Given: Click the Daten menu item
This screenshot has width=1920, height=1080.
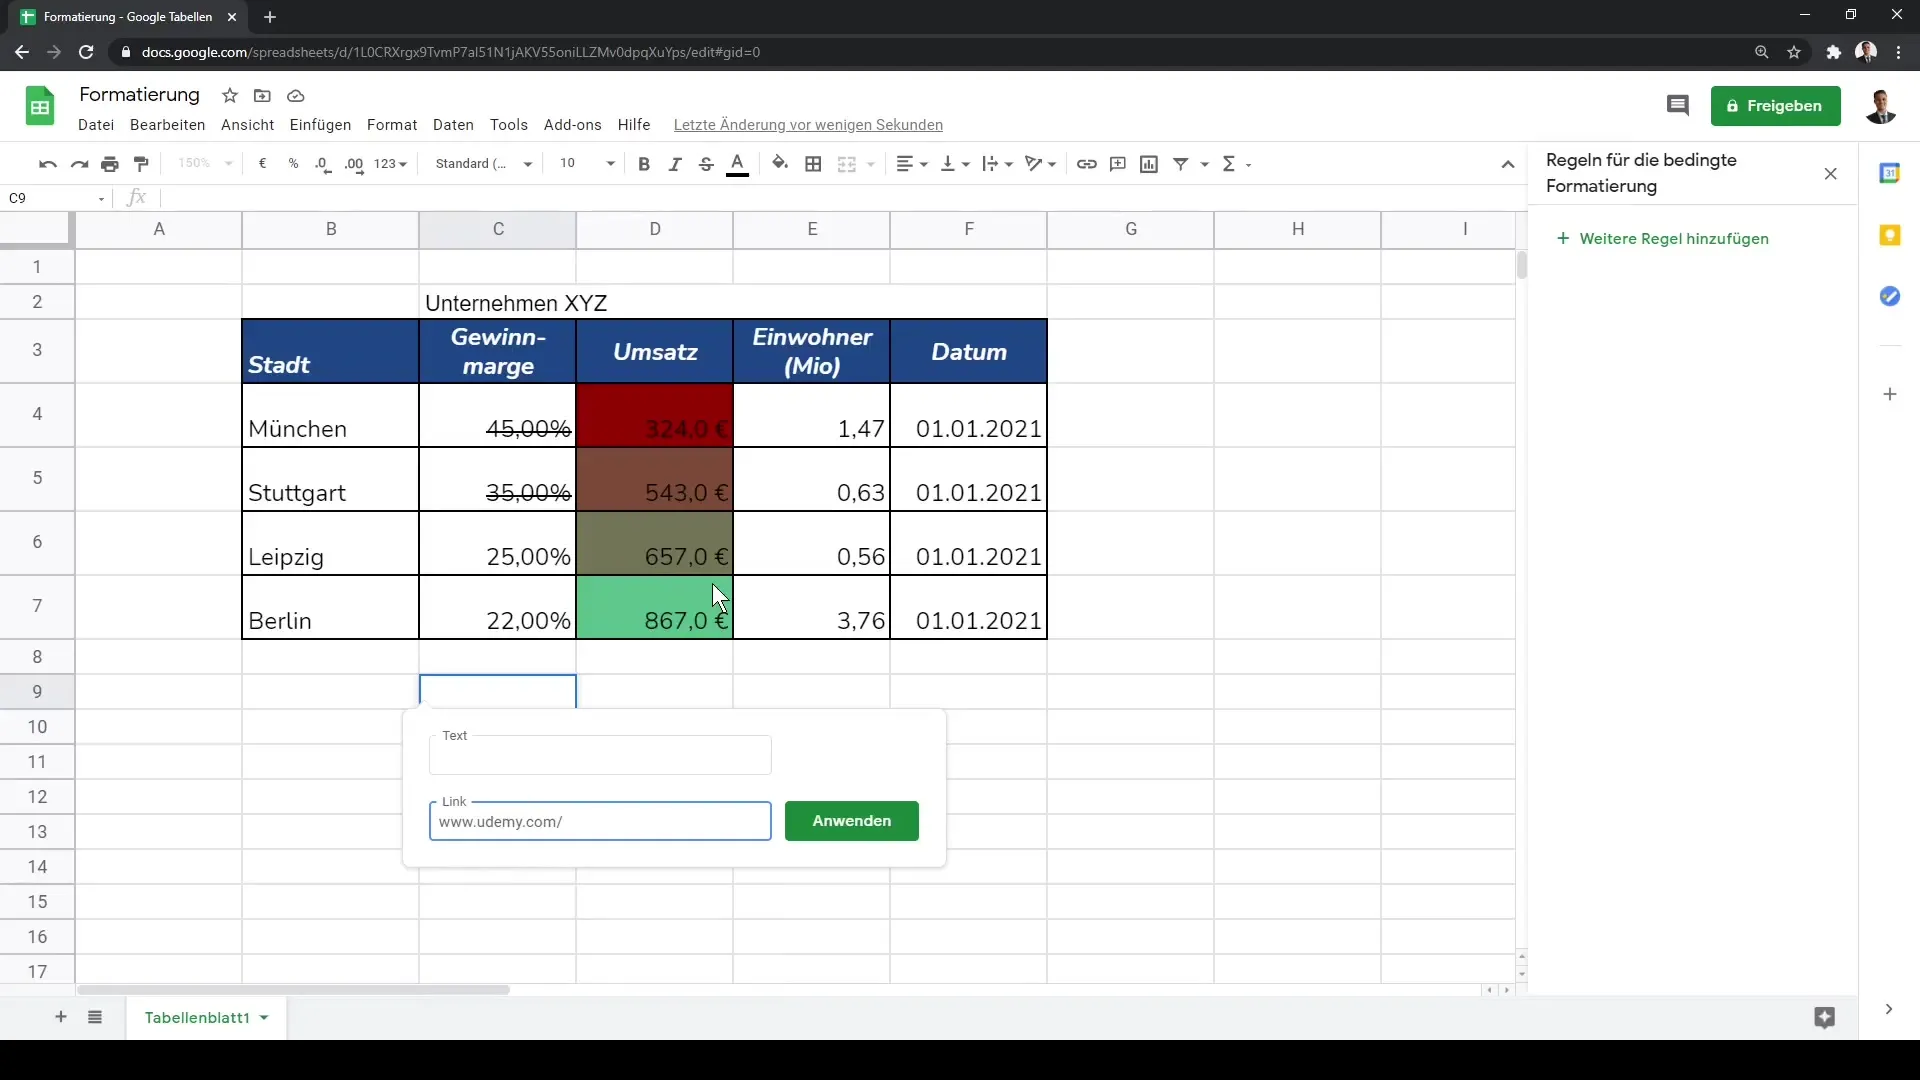Looking at the screenshot, I should point(454,124).
